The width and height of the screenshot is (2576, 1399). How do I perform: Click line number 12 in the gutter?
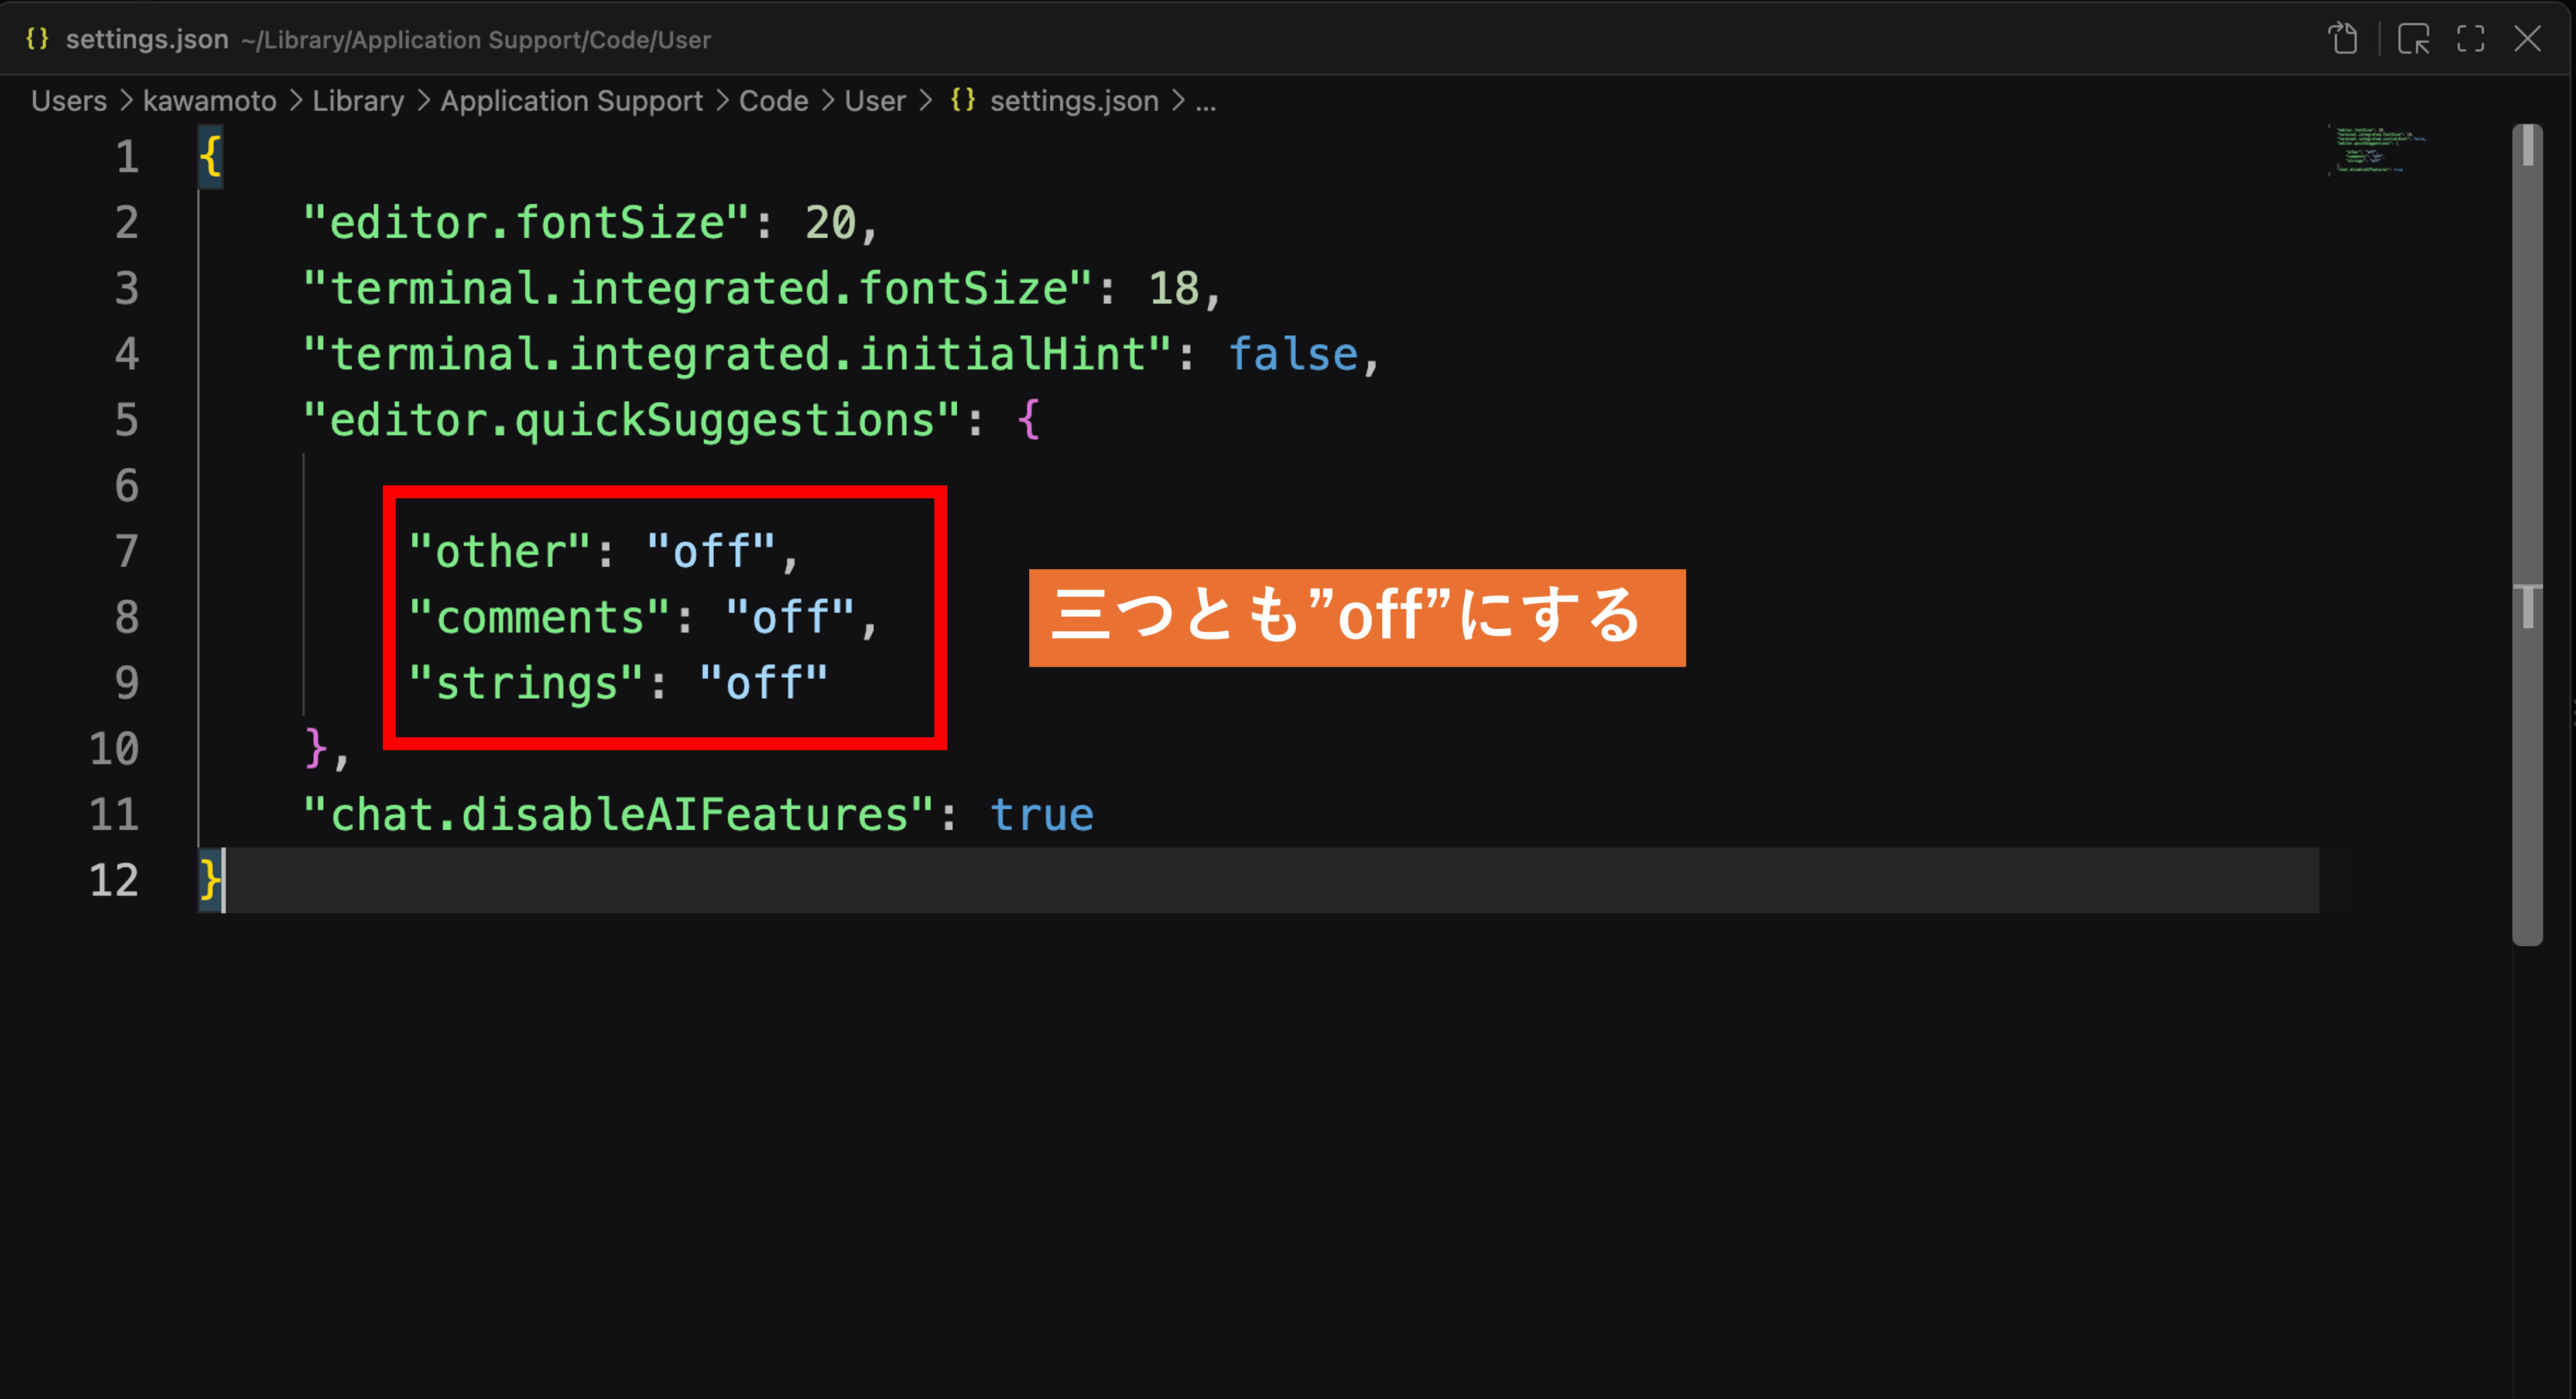coord(114,880)
